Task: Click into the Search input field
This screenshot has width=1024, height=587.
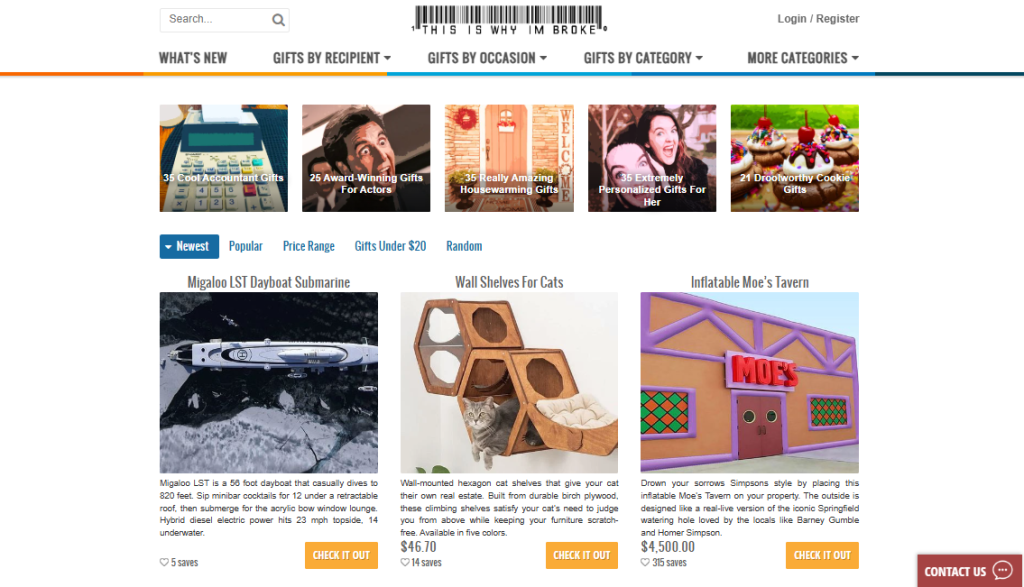Action: pos(216,20)
